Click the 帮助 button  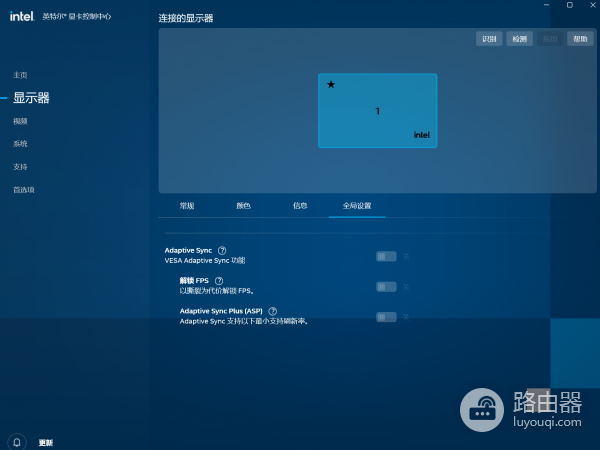point(580,39)
